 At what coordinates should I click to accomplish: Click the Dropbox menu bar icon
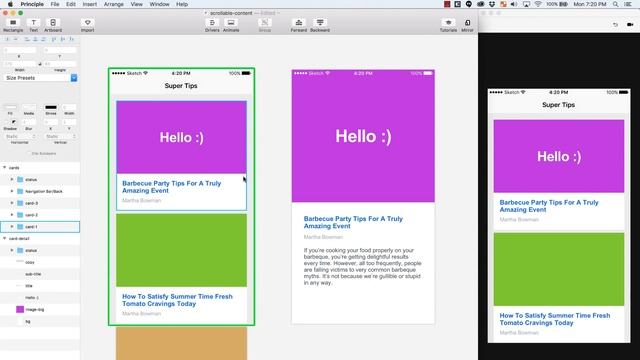[492, 4]
